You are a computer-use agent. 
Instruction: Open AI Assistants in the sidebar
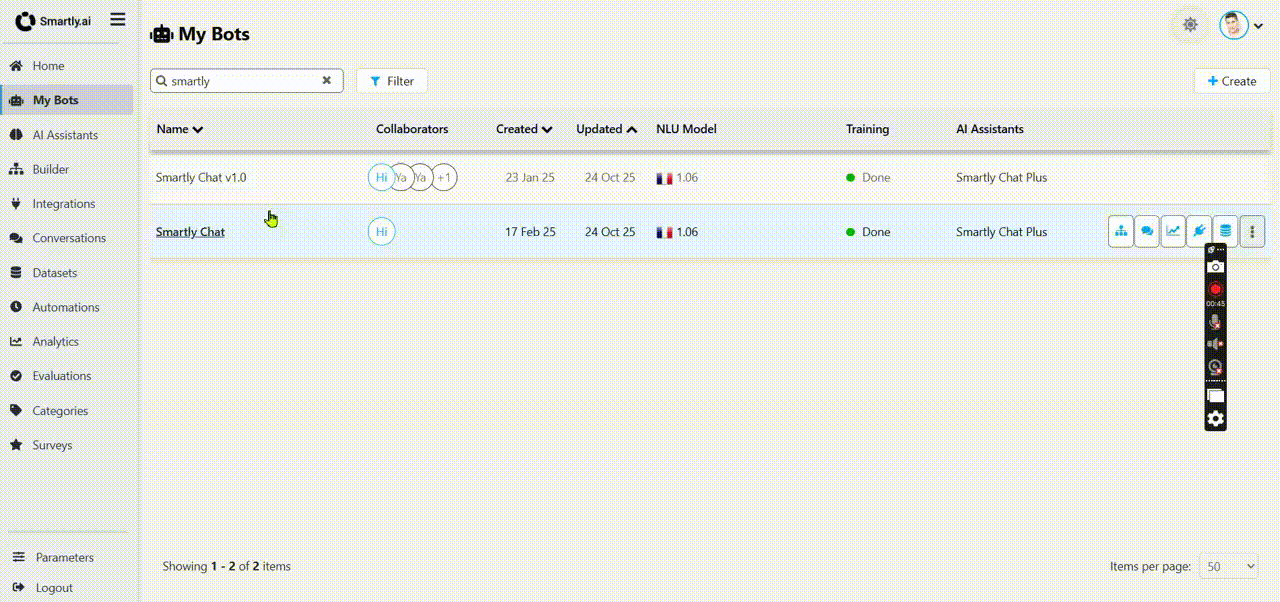[66, 135]
